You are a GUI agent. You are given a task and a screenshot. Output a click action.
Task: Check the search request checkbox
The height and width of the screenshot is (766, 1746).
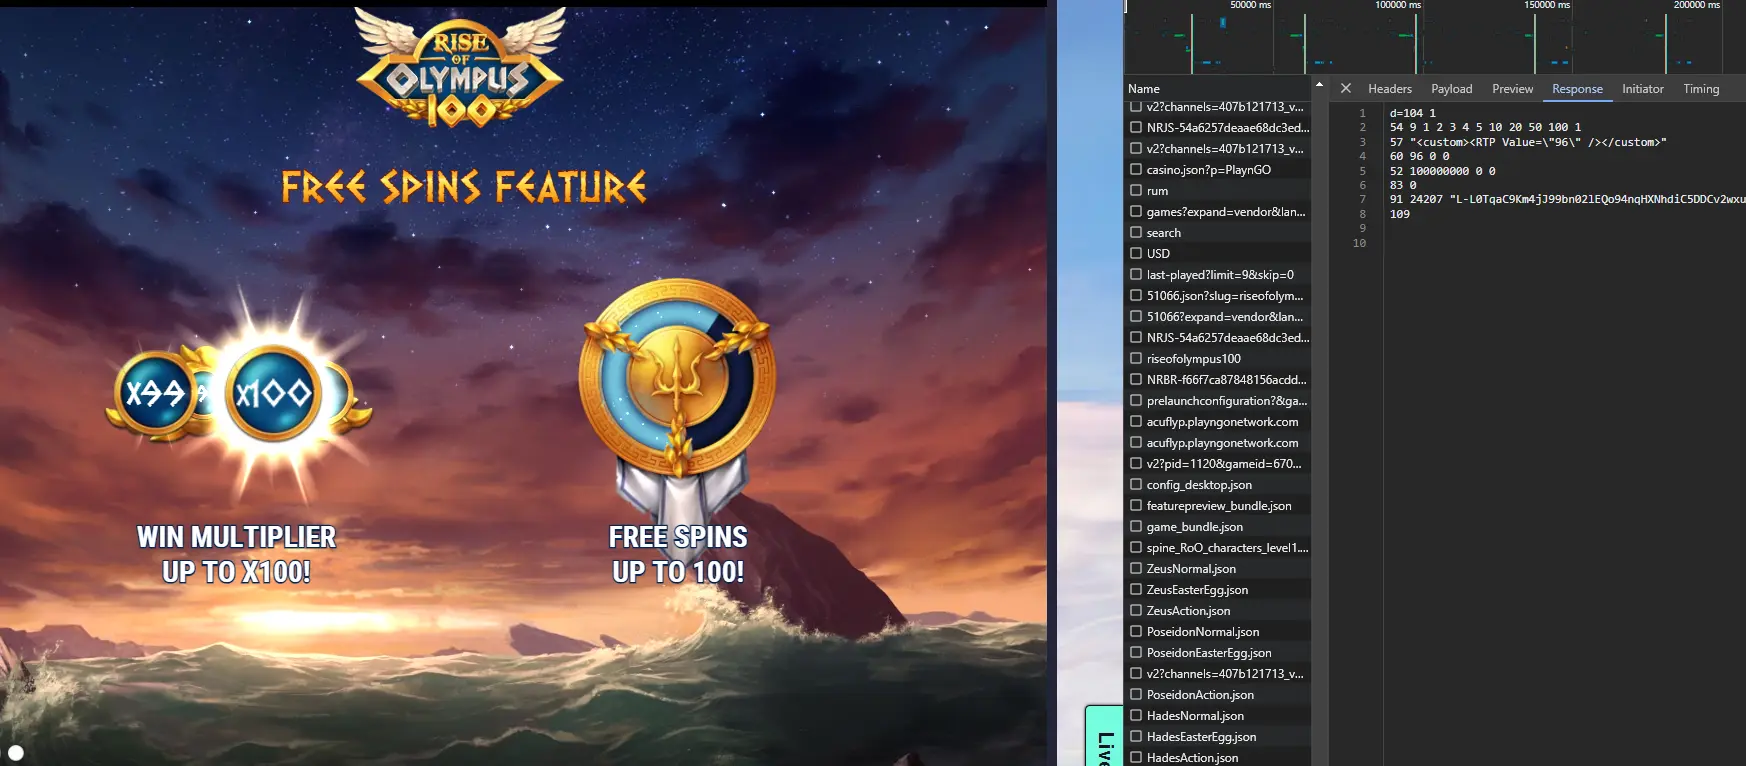pyautogui.click(x=1136, y=233)
